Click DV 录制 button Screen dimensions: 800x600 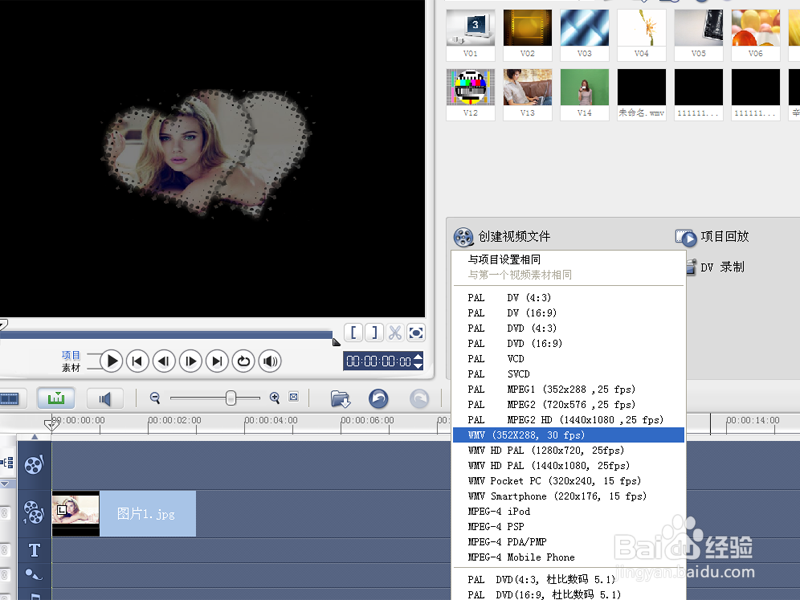[716, 267]
